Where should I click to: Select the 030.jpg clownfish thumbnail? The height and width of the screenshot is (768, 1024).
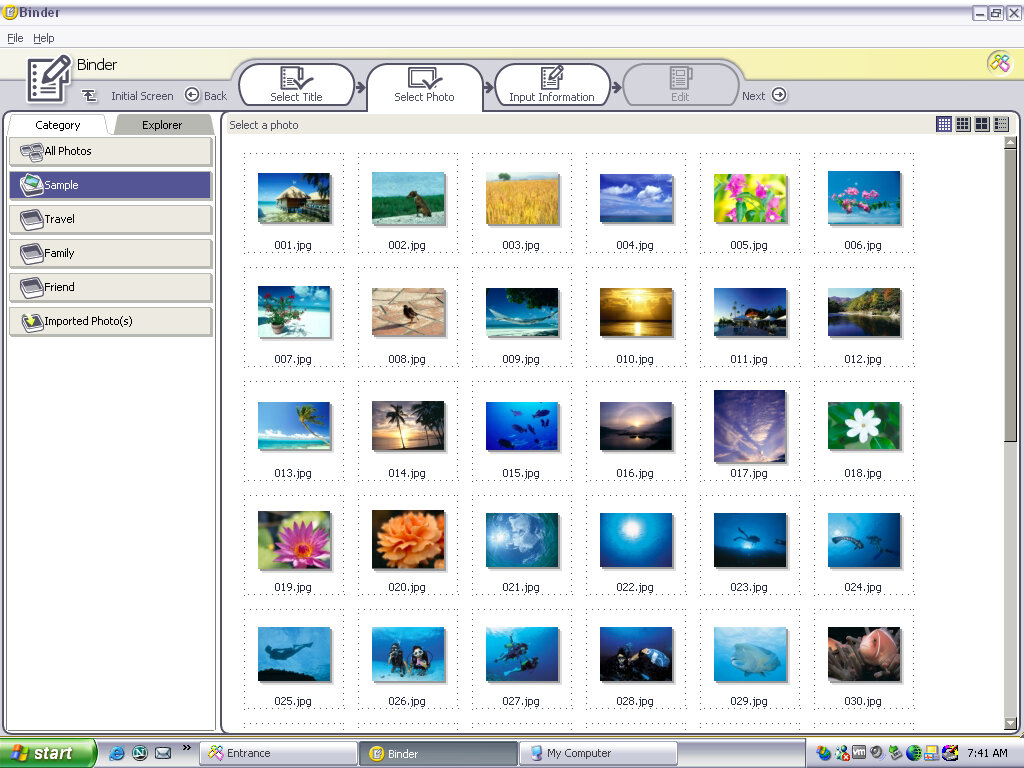(863, 654)
